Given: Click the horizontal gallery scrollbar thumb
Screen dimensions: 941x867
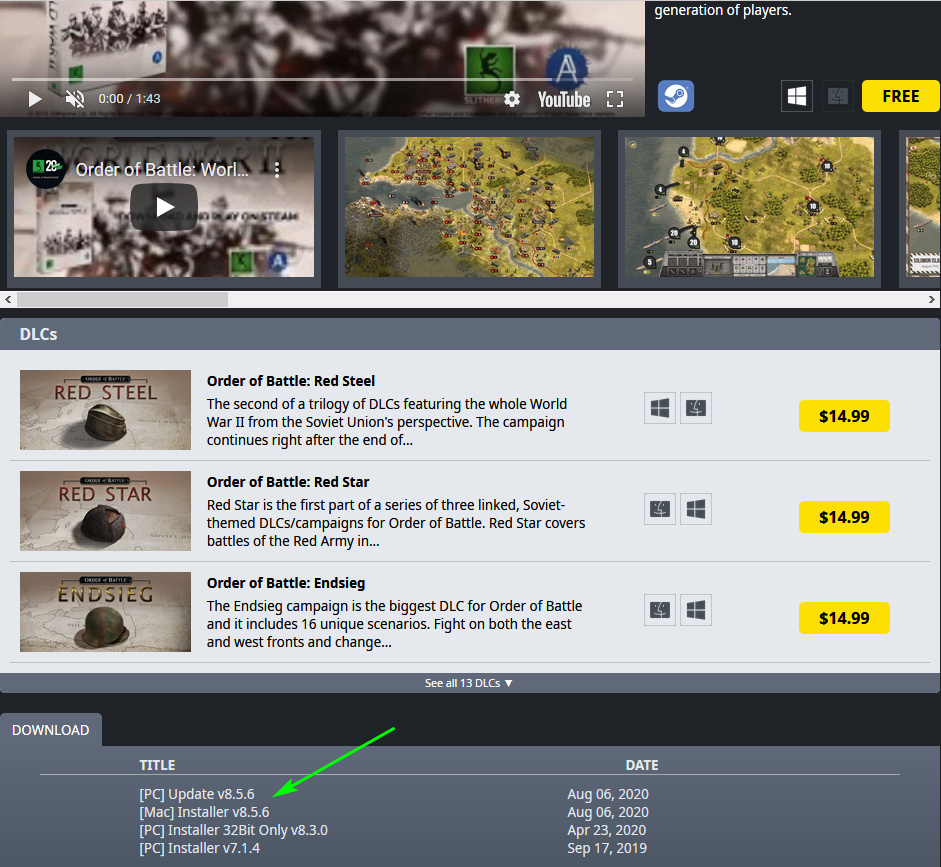Looking at the screenshot, I should pyautogui.click(x=122, y=299).
